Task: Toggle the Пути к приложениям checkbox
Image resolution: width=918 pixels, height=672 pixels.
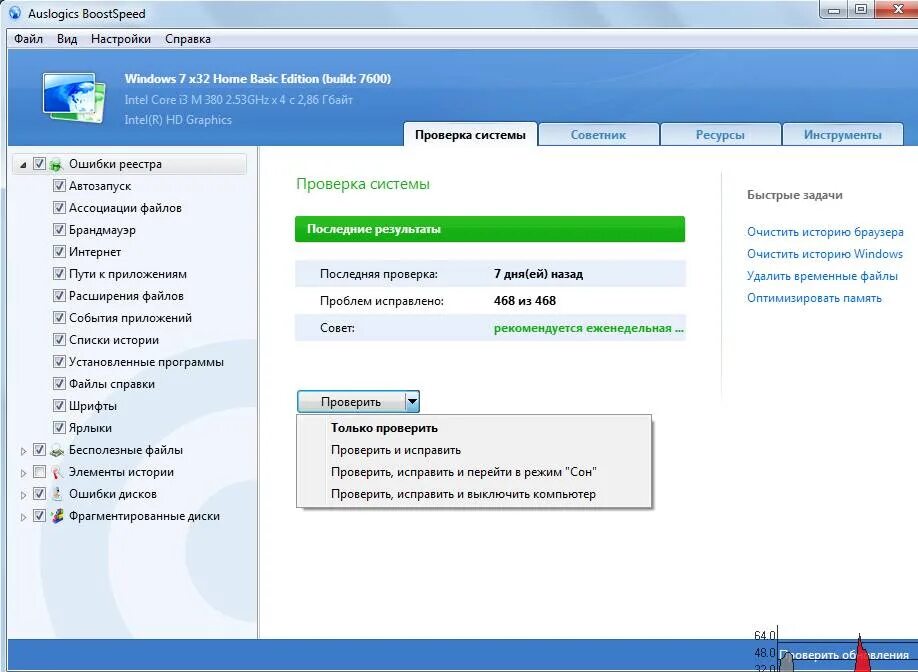Action: tap(59, 273)
